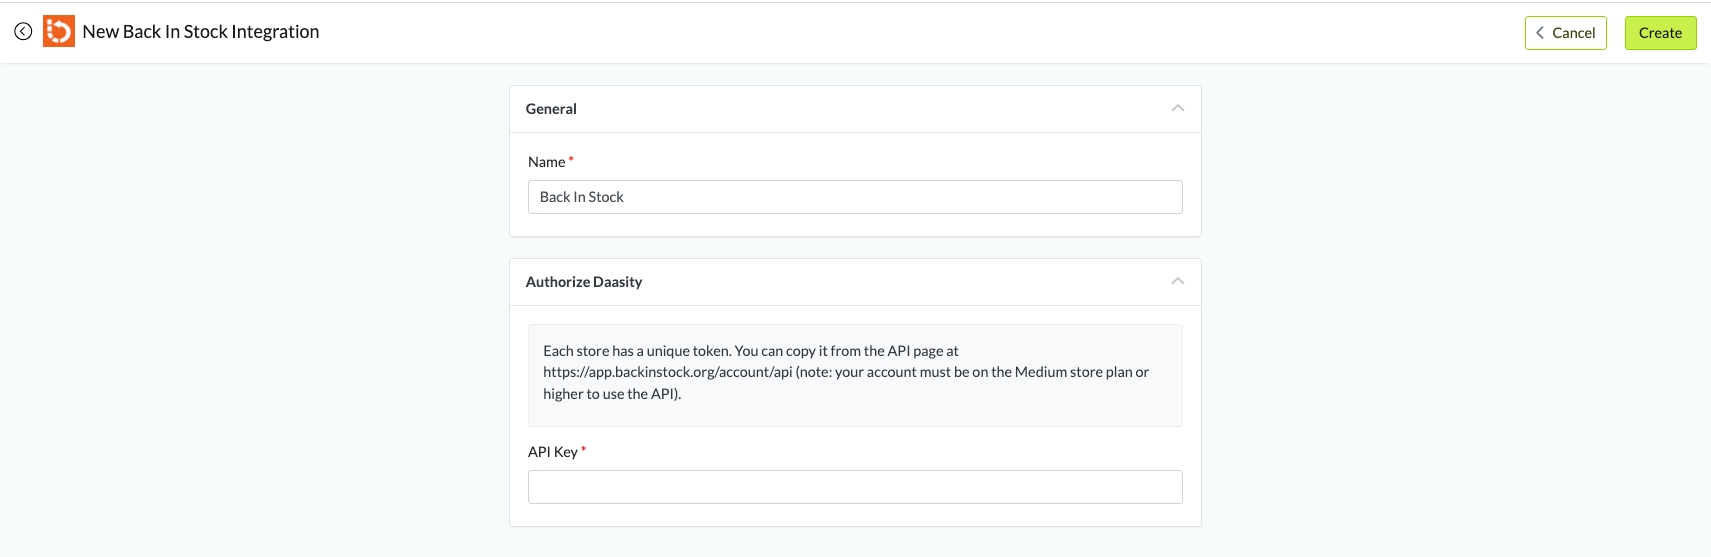Click the left chevron inside Cancel button
The image size is (1711, 557).
1540,33
